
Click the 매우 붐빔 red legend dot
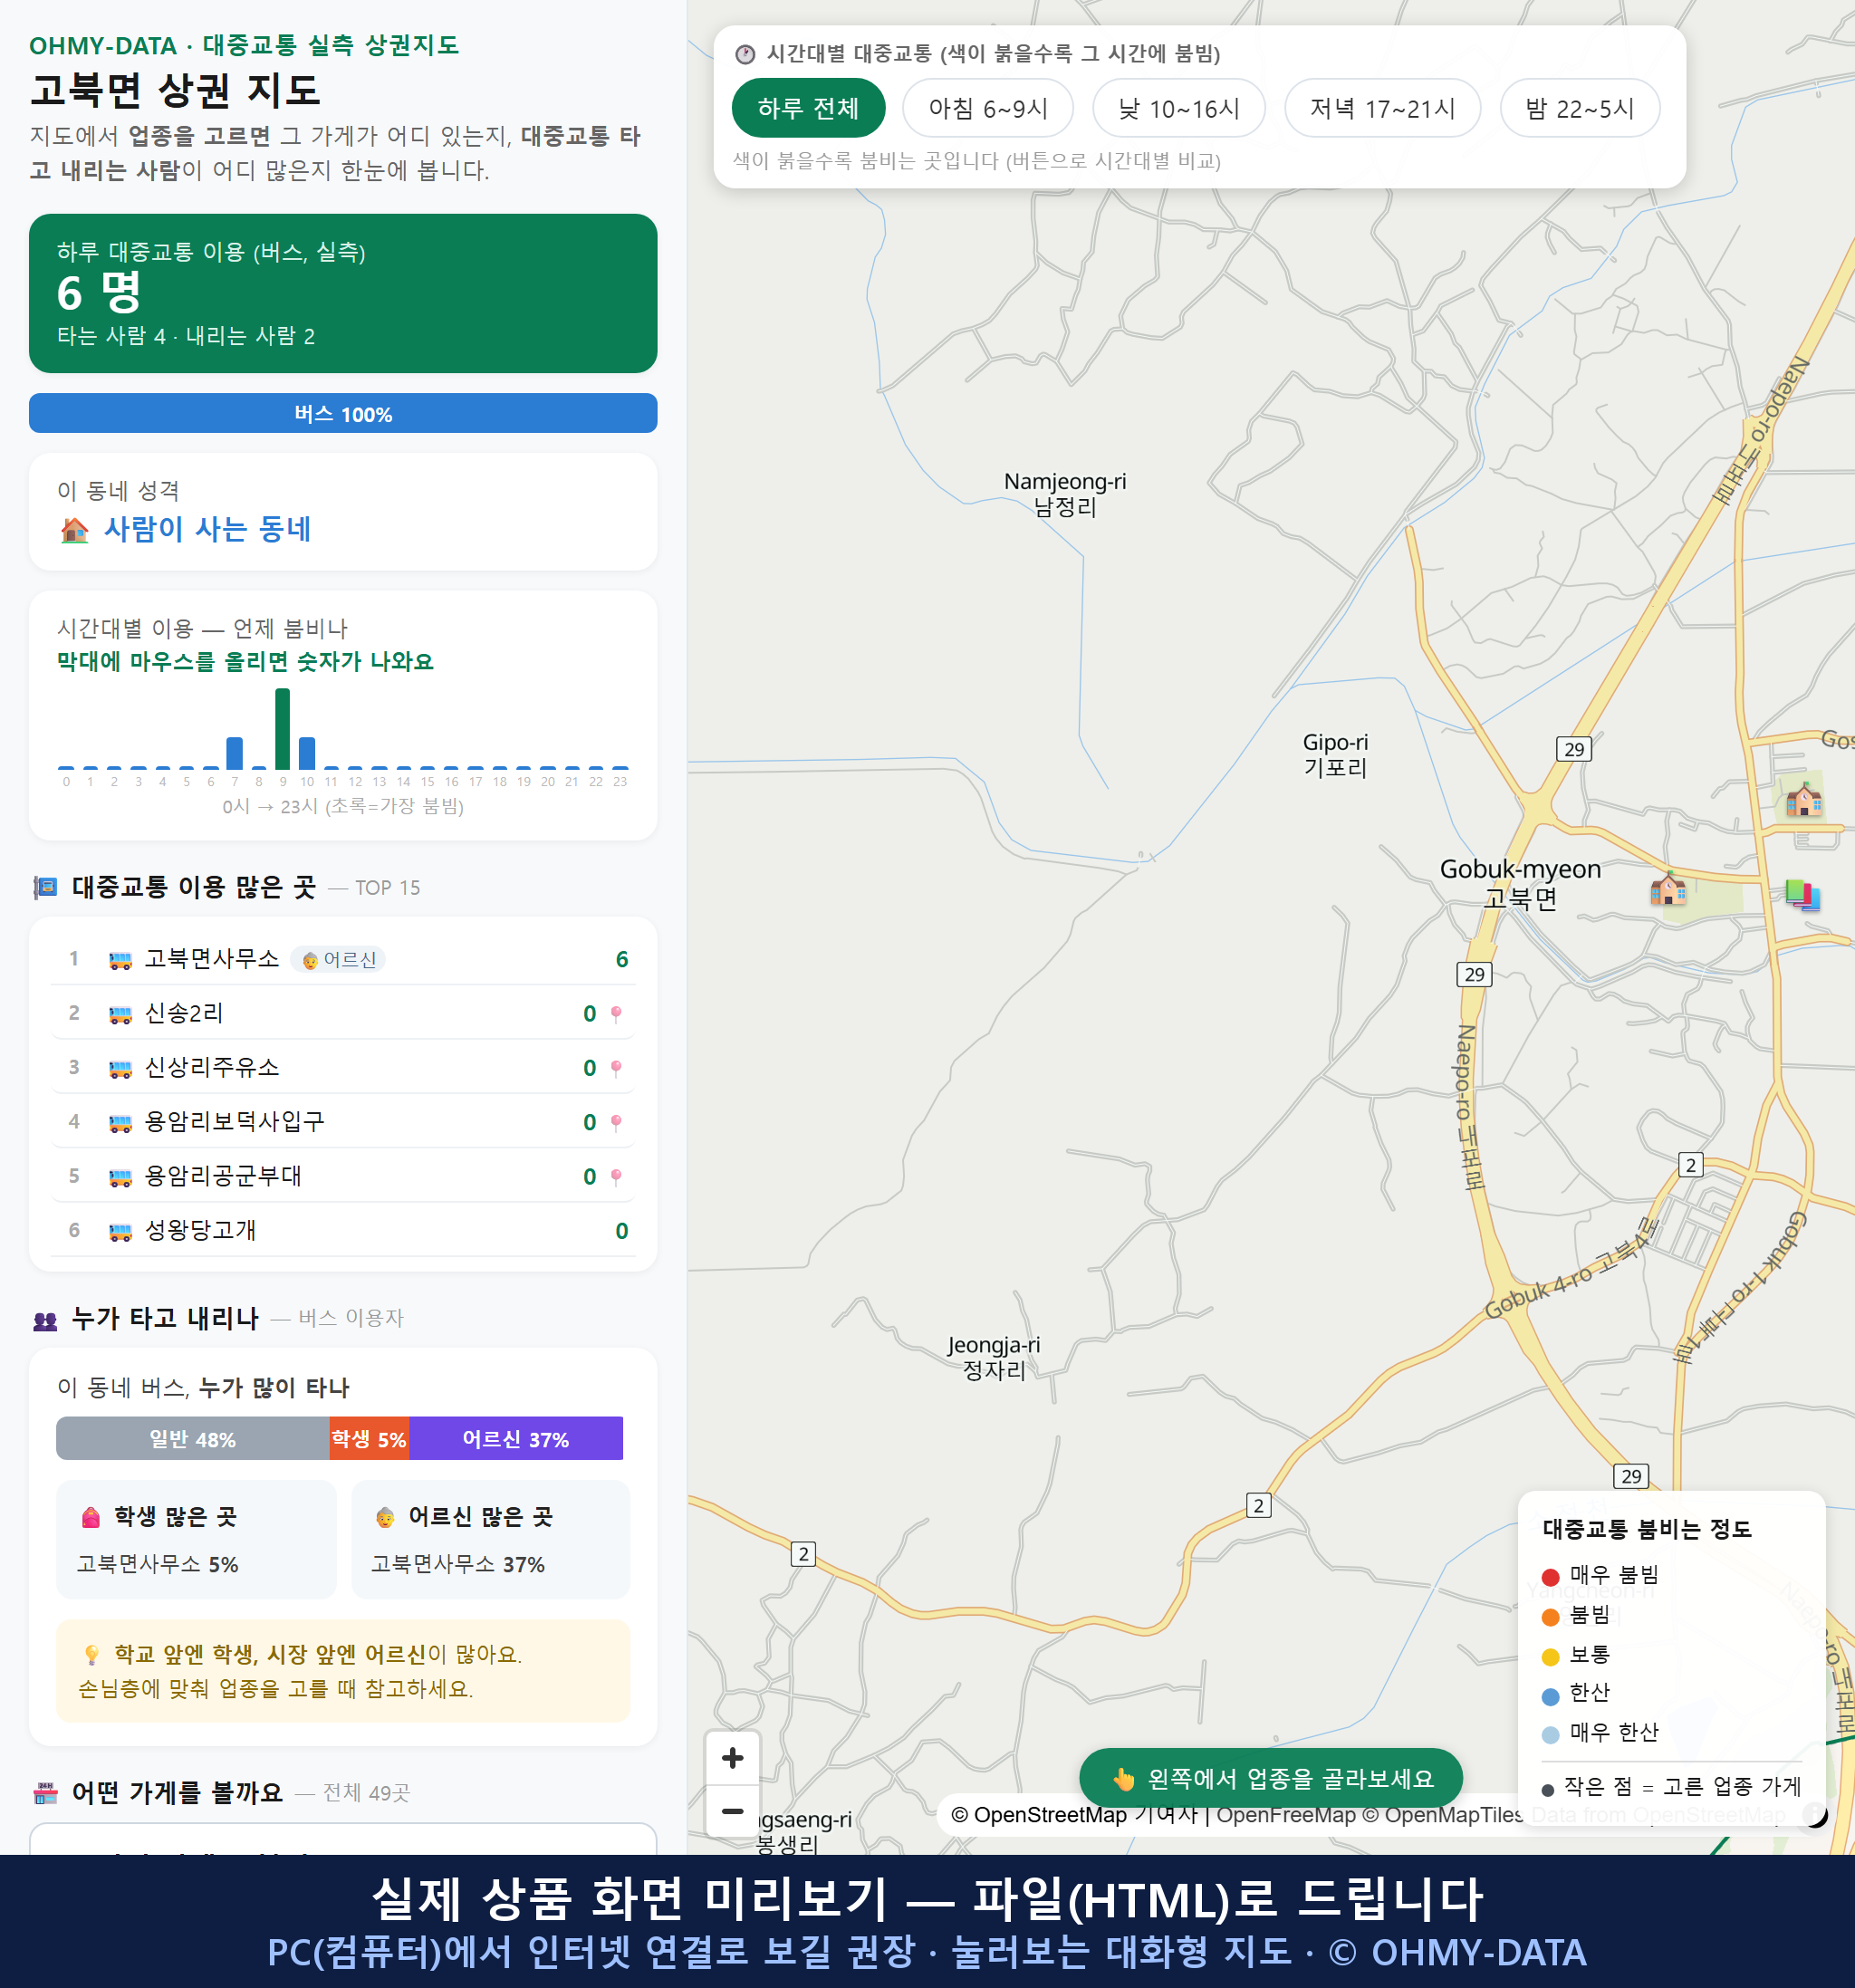tap(1550, 1577)
